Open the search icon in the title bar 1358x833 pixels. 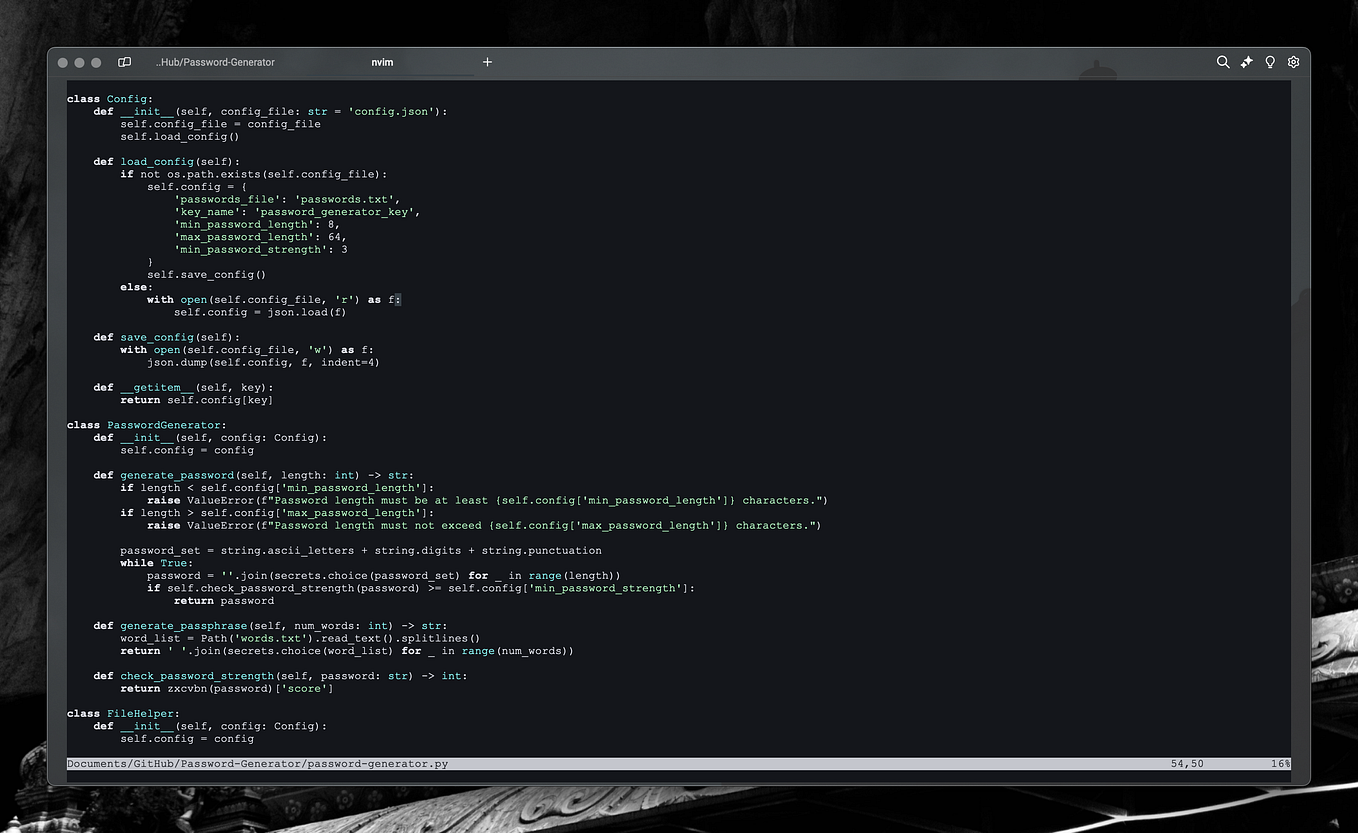(x=1223, y=61)
